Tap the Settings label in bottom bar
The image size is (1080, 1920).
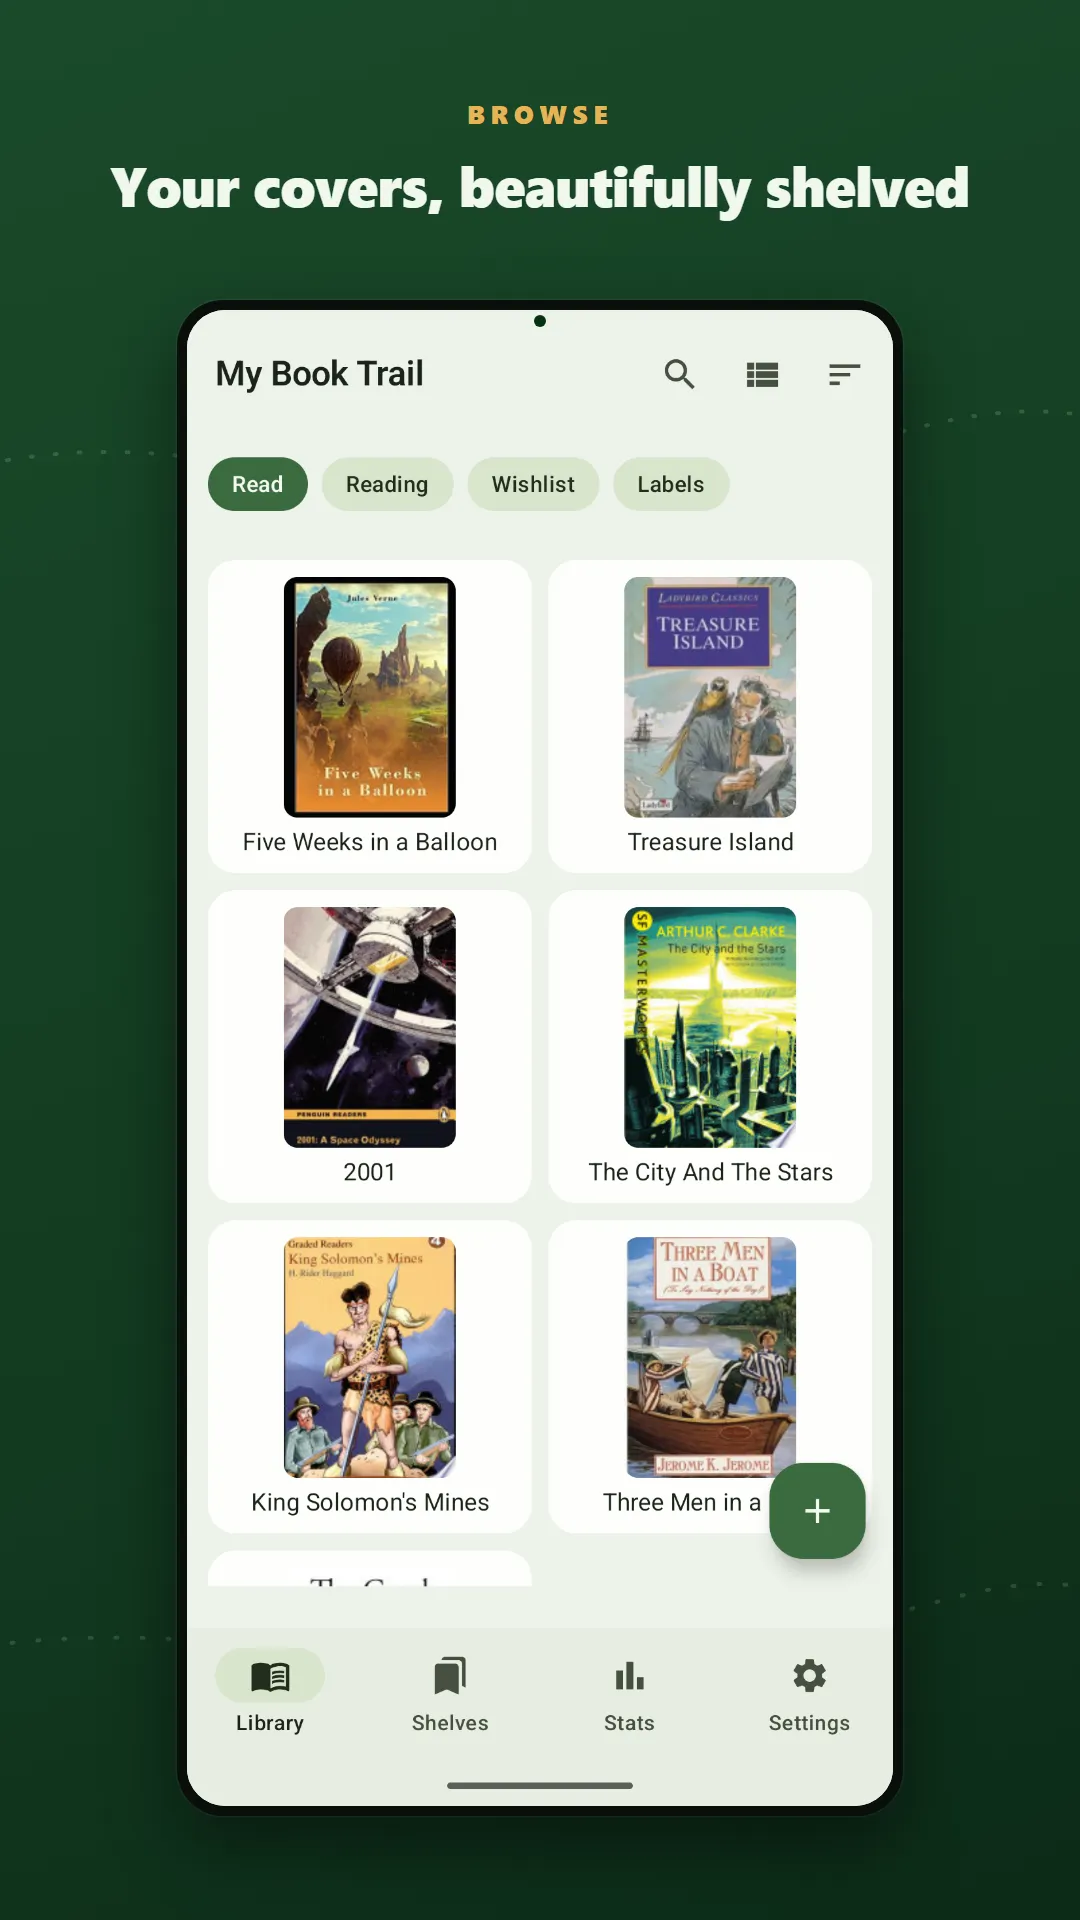point(809,1723)
